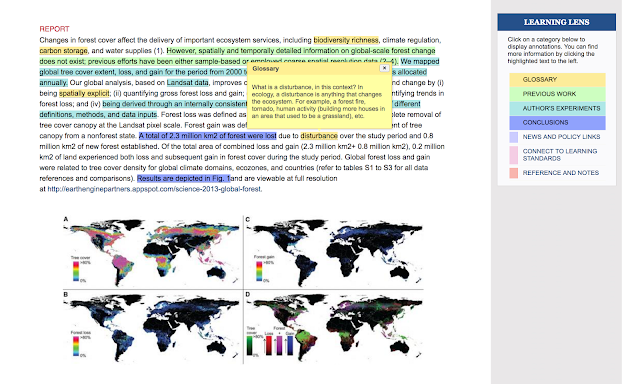The height and width of the screenshot is (384, 640).
Task: Select REFERENCE AND NOTES category
Action: [x=561, y=173]
